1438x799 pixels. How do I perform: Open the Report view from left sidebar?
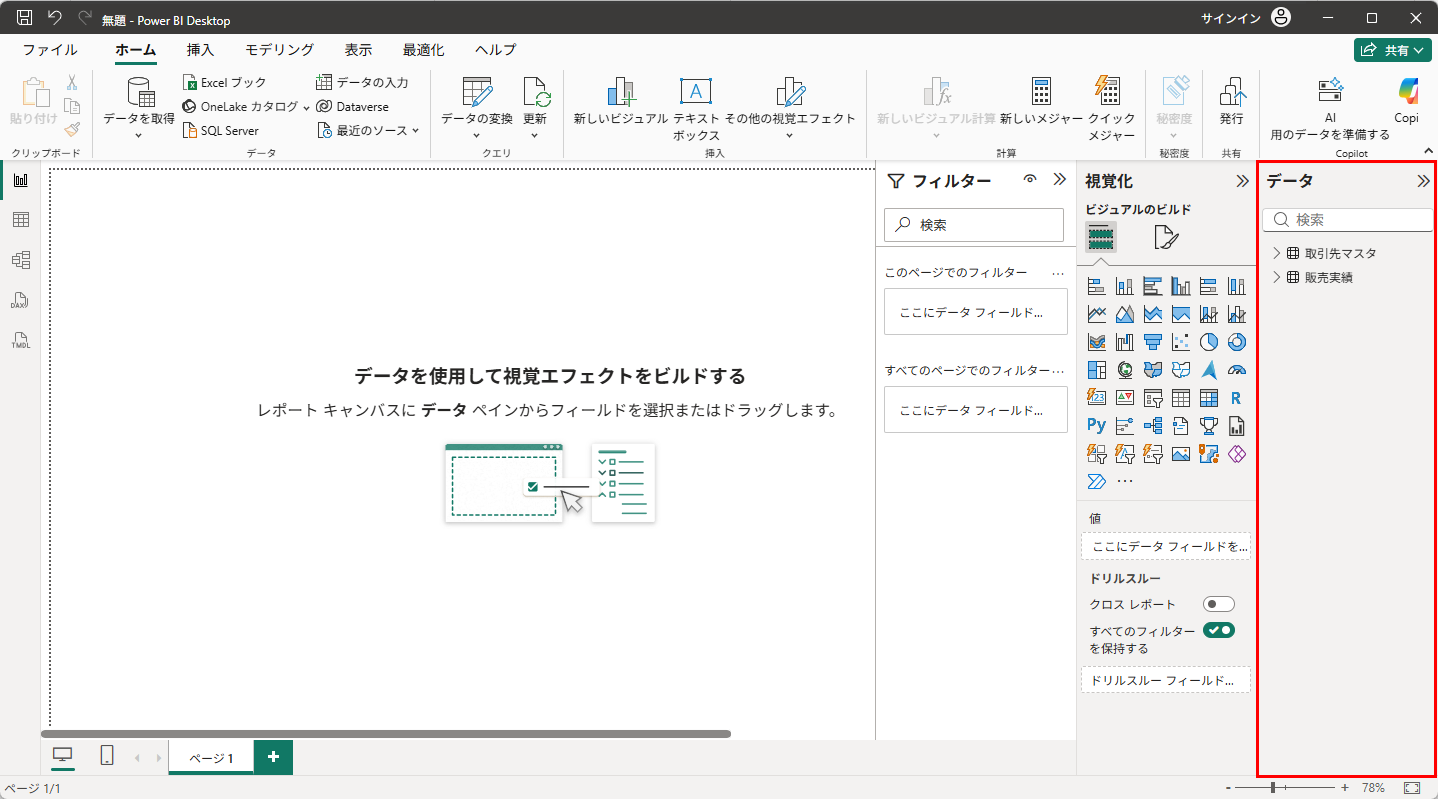20,180
